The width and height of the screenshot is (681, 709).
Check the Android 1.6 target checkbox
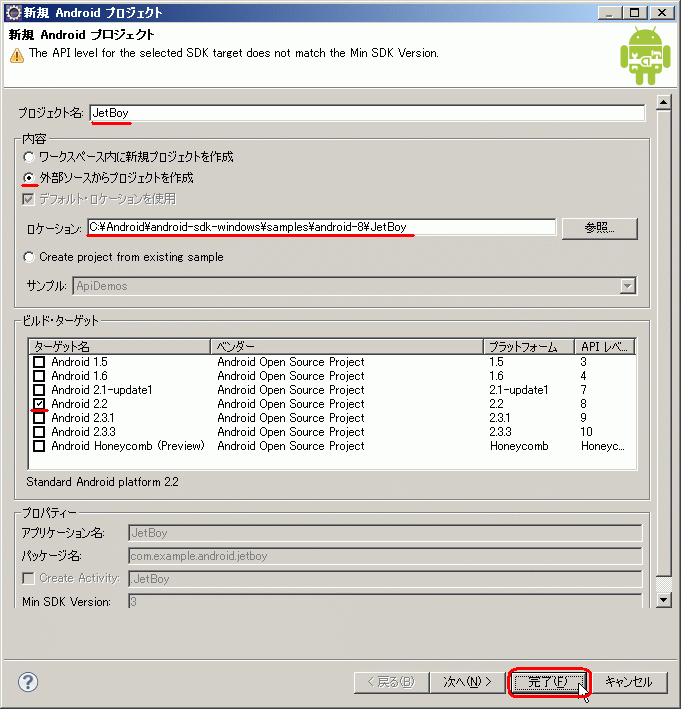click(x=39, y=376)
